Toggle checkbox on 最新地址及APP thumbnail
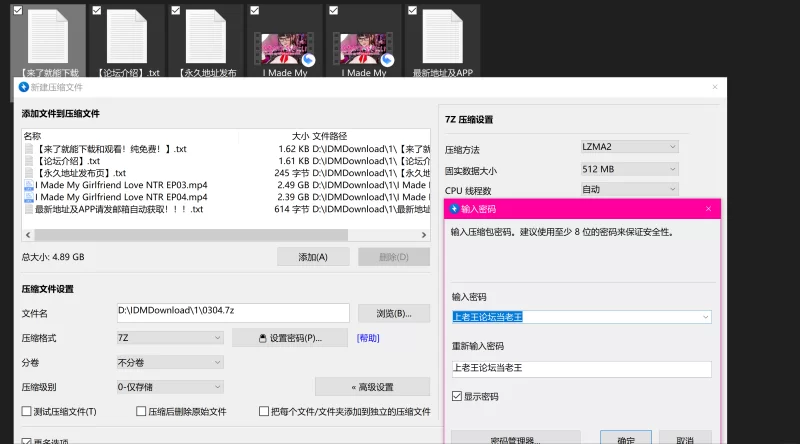Screen dimensions: 800x444 pyautogui.click(x=412, y=10)
